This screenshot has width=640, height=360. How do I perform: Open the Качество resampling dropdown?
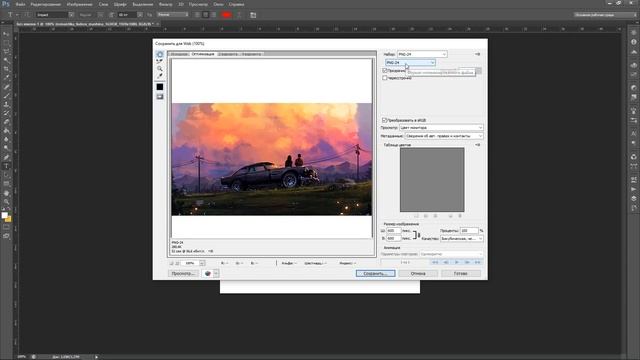tap(462, 238)
